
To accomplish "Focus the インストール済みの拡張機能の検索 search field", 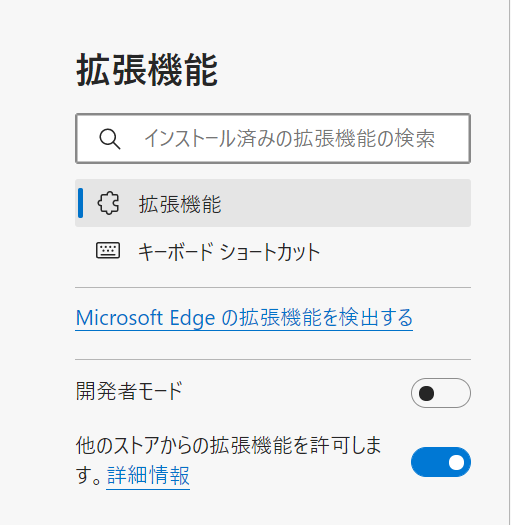I will pyautogui.click(x=273, y=139).
